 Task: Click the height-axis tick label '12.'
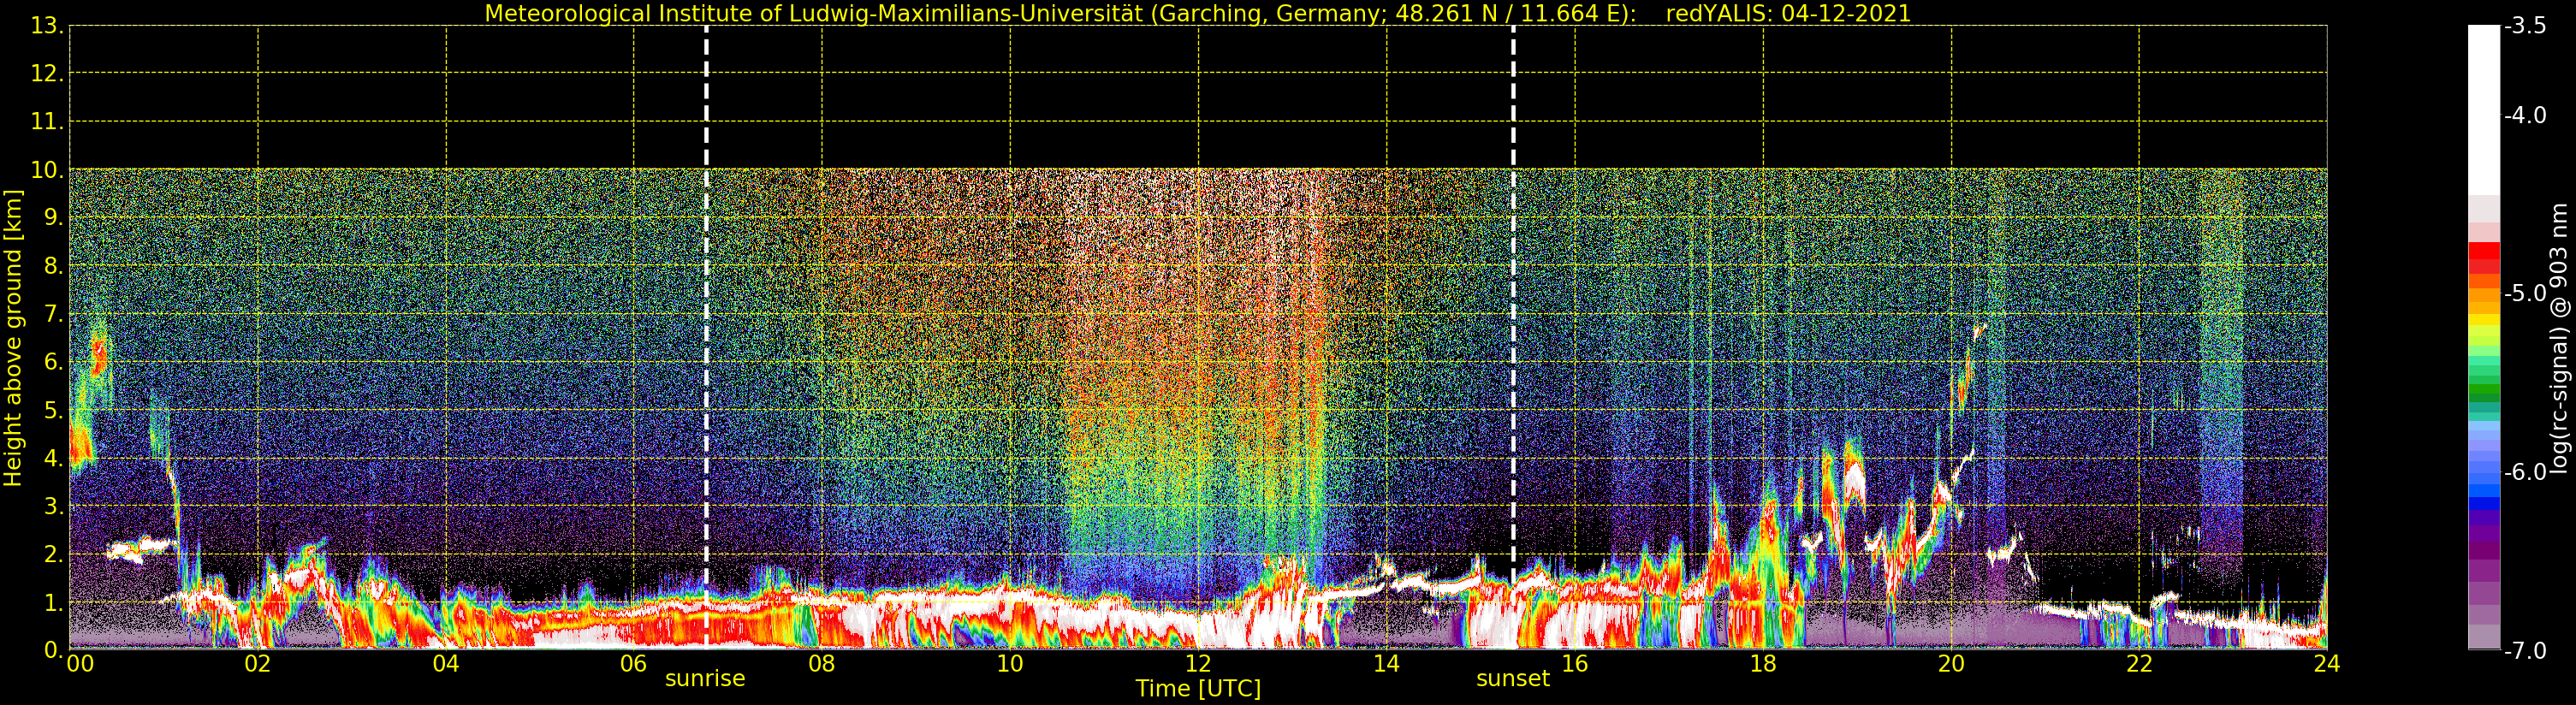pos(47,74)
